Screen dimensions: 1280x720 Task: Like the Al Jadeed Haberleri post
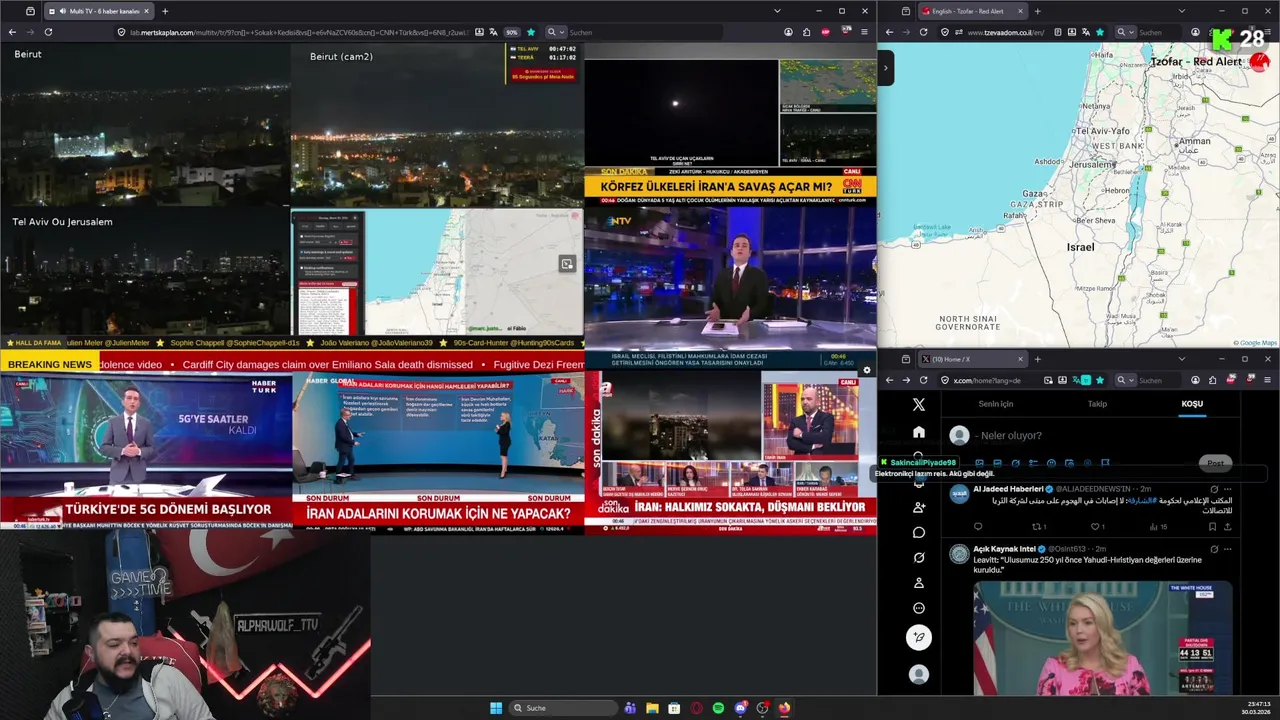[1095, 527]
